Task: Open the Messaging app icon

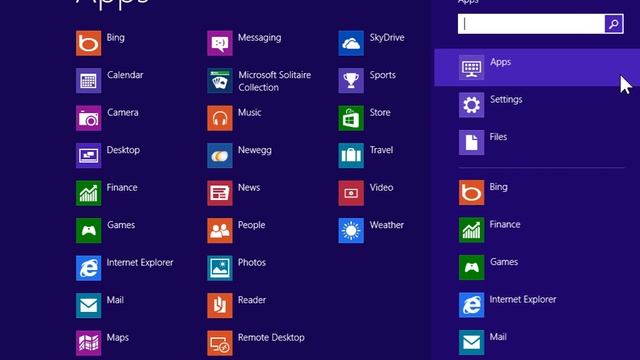Action: pyautogui.click(x=220, y=43)
